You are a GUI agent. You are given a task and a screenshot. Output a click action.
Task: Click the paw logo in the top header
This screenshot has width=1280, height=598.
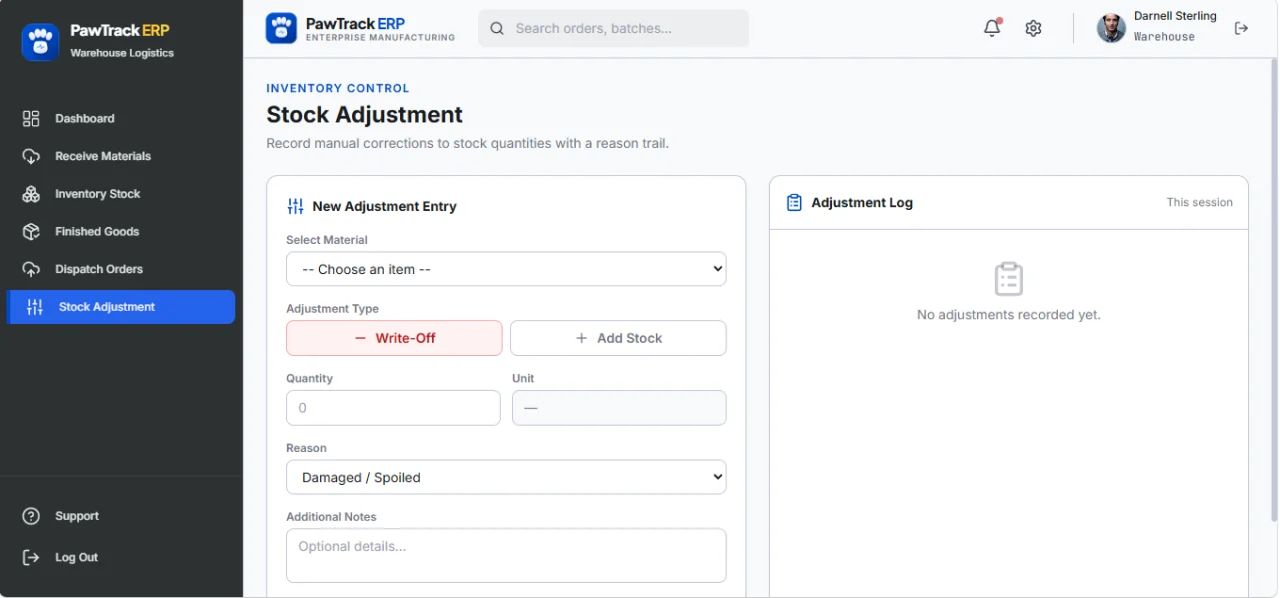[x=281, y=28]
